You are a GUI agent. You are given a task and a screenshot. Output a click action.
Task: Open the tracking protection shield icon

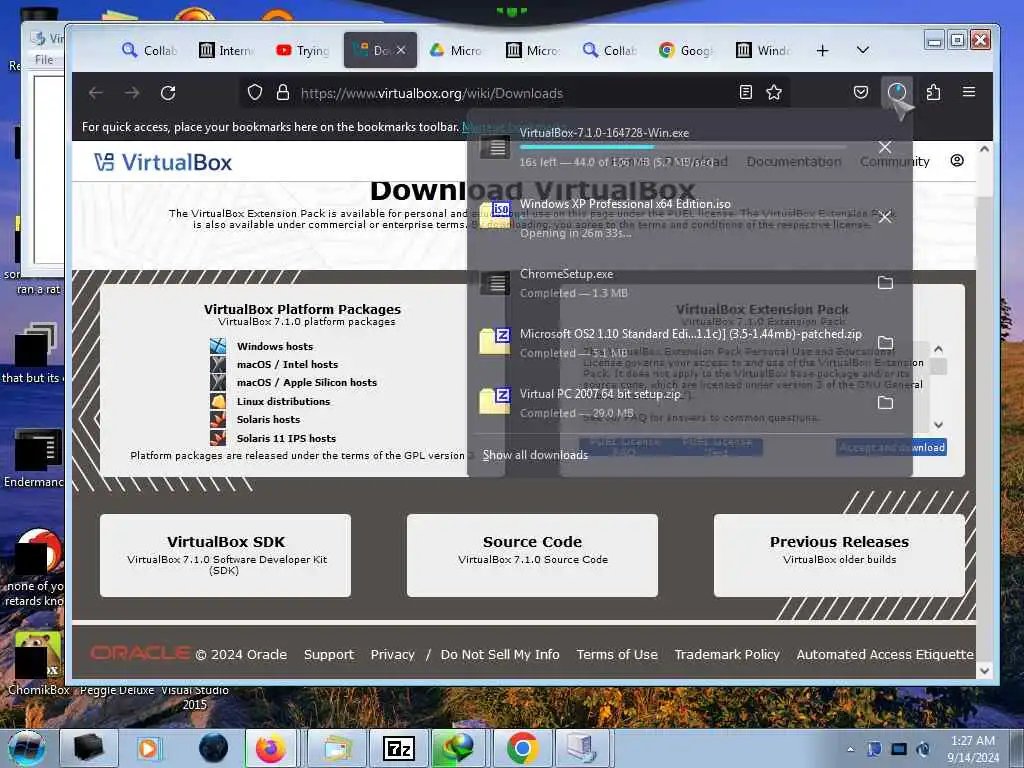click(x=255, y=93)
